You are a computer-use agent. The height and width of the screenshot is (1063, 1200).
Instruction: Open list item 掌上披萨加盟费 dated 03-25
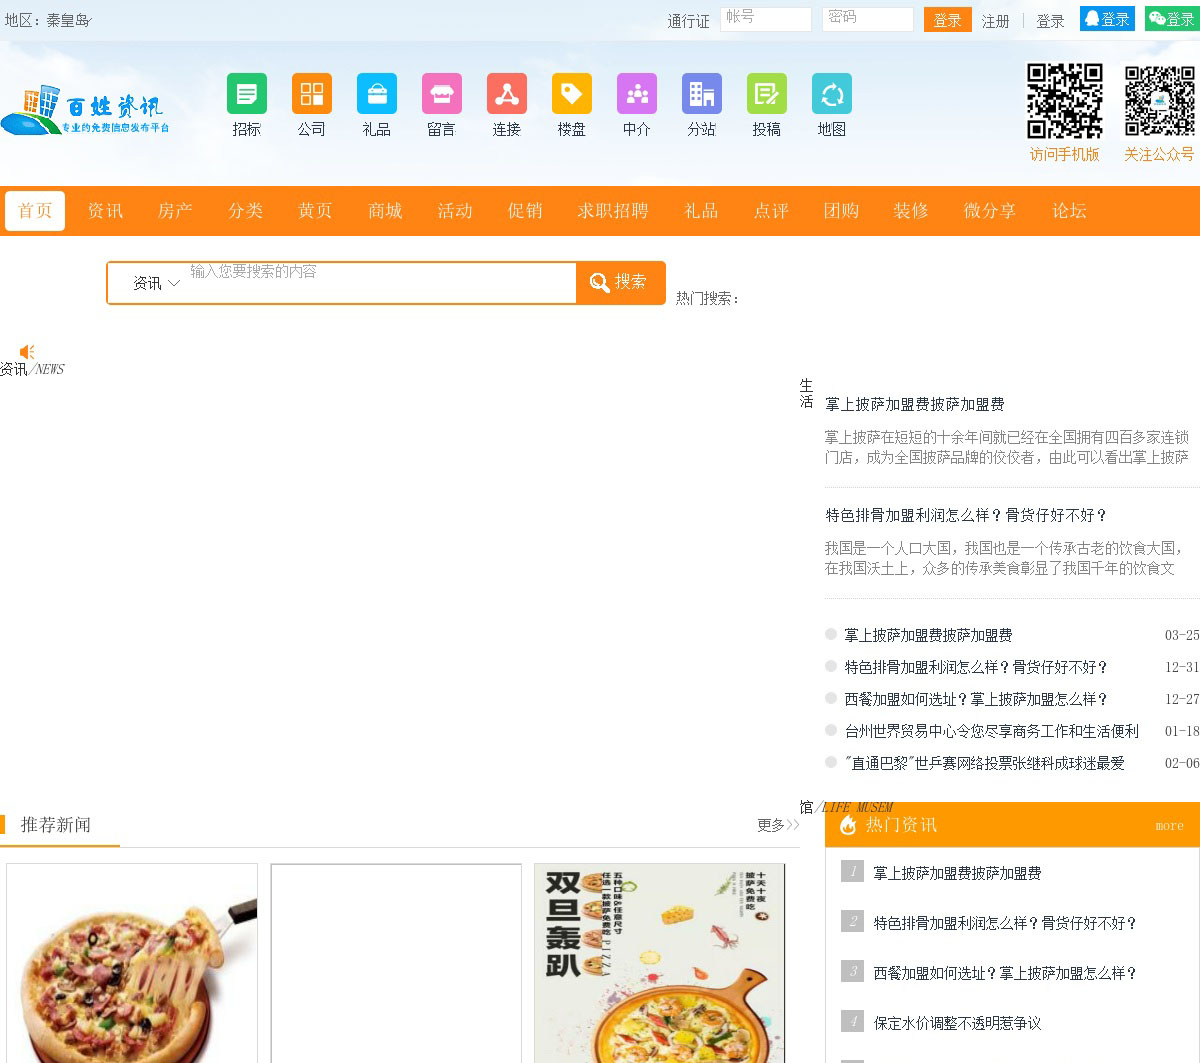928,635
